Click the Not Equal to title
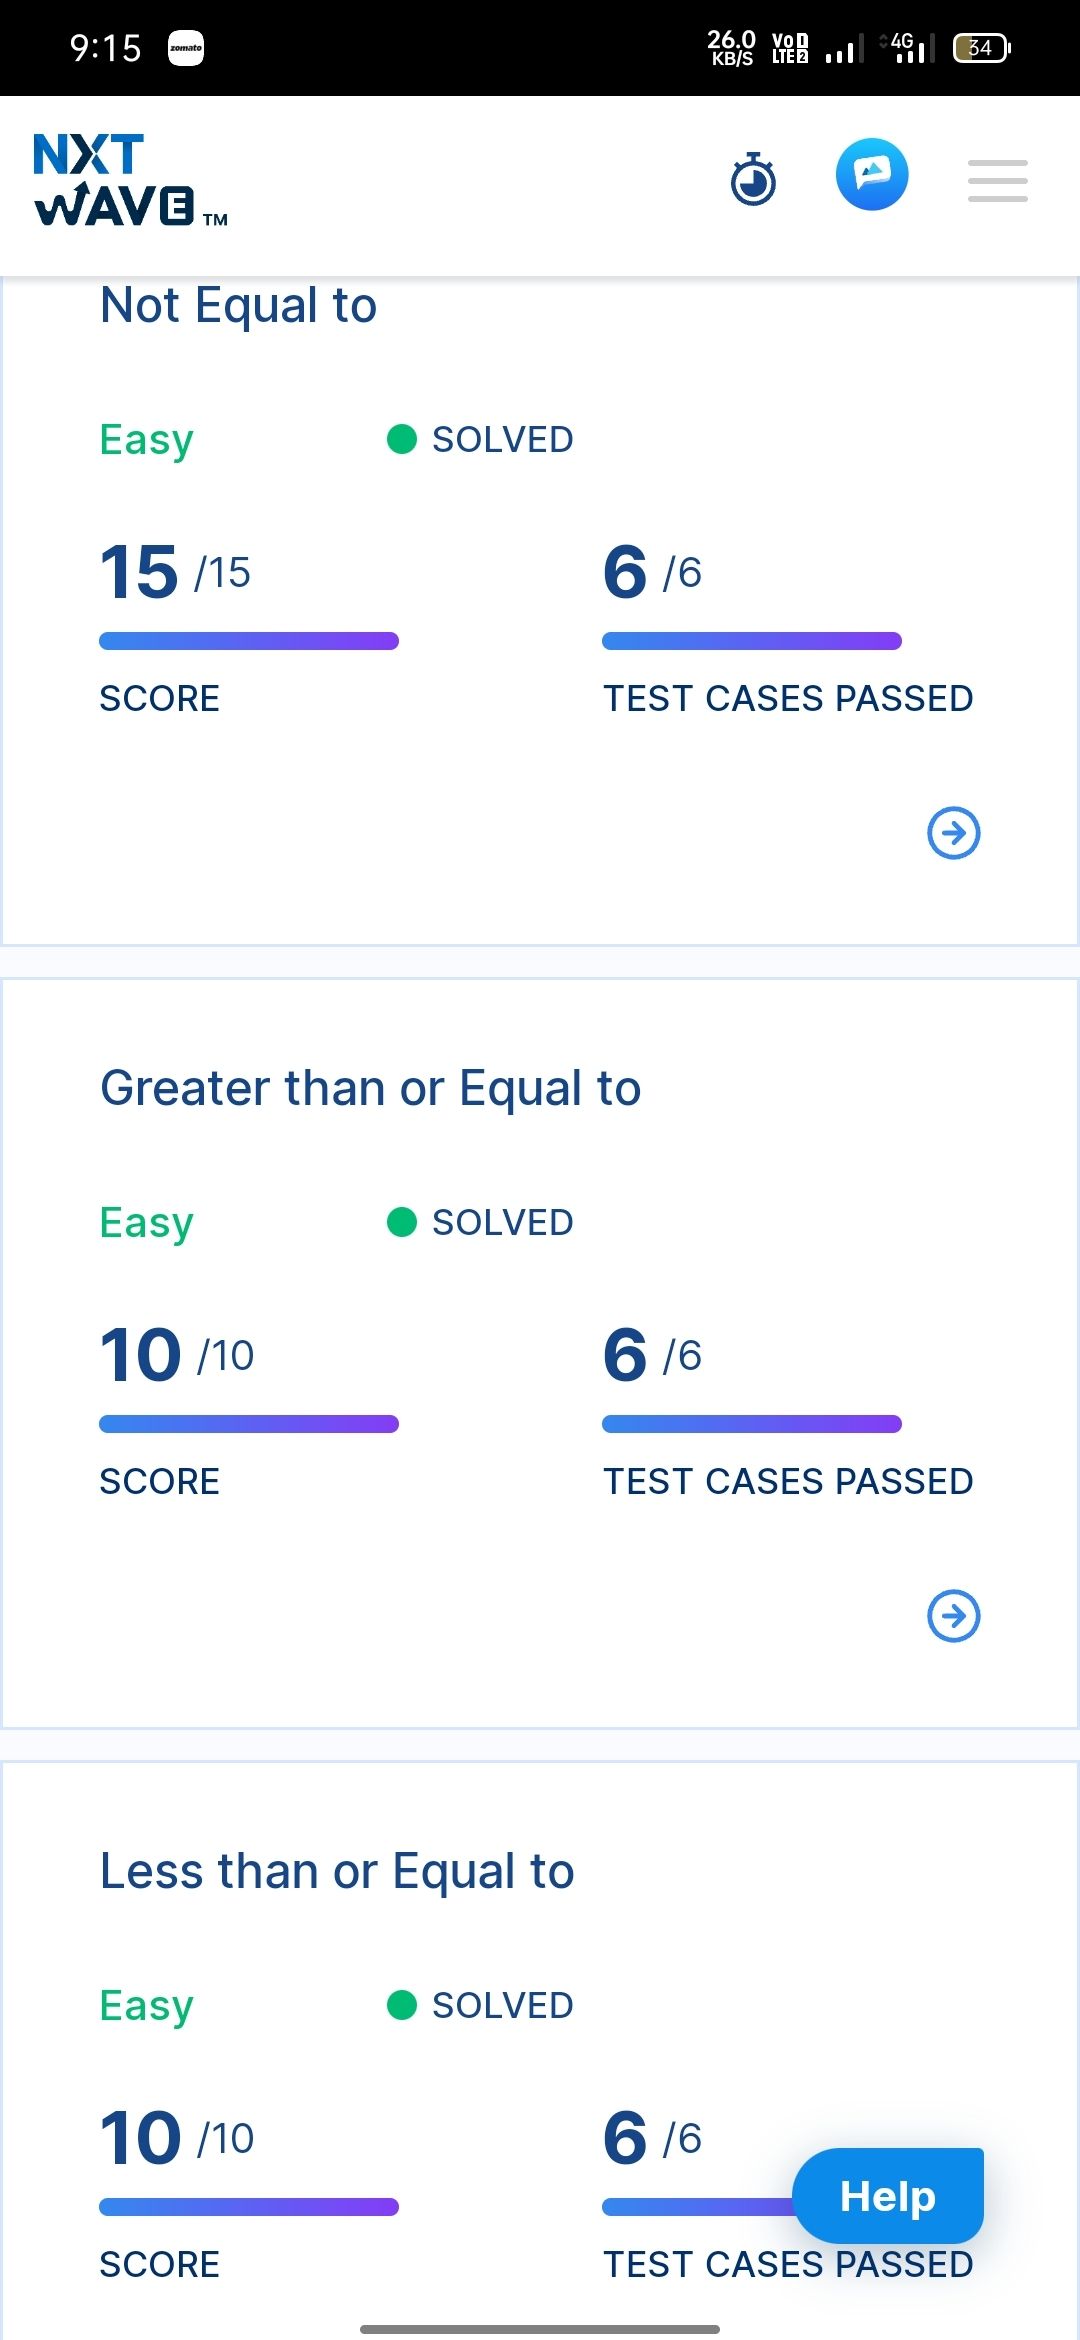The width and height of the screenshot is (1080, 2340). 239,305
